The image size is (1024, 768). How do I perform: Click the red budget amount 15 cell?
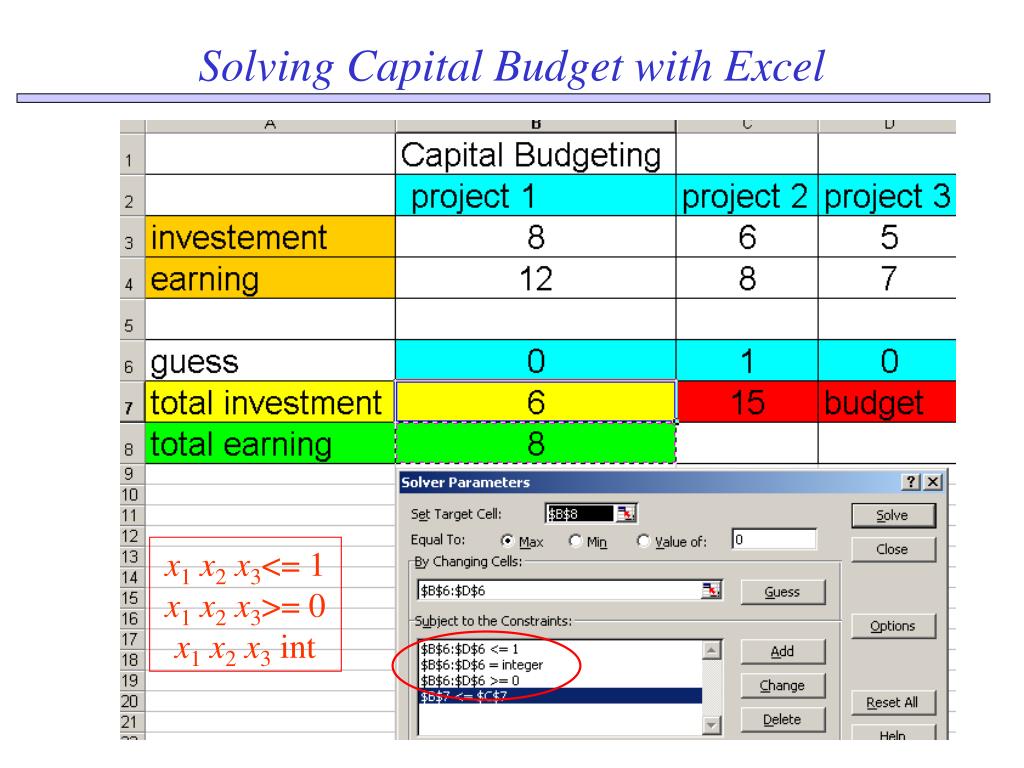747,402
